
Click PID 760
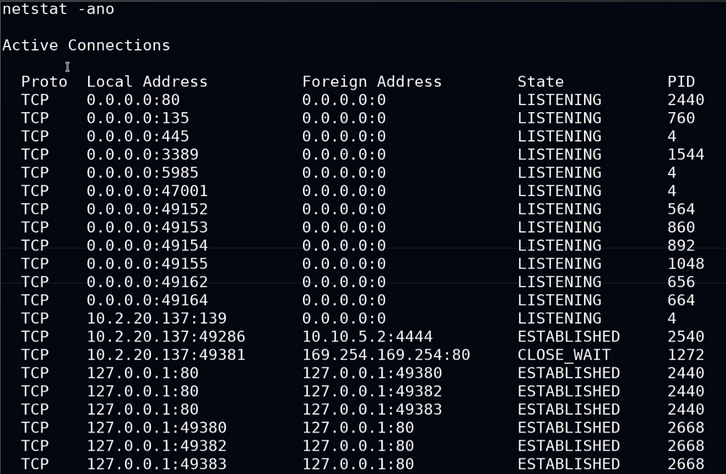pos(681,118)
